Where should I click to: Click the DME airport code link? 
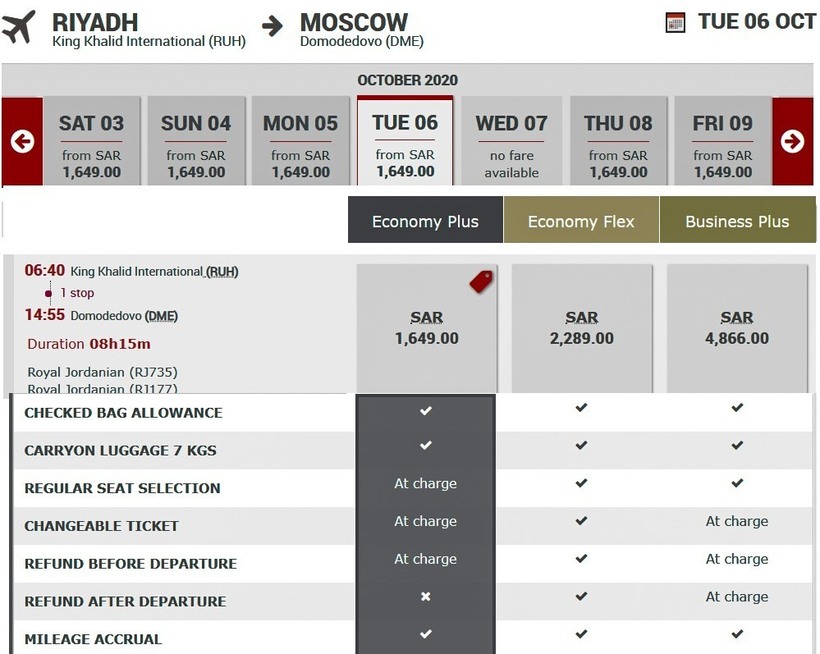pyautogui.click(x=161, y=316)
